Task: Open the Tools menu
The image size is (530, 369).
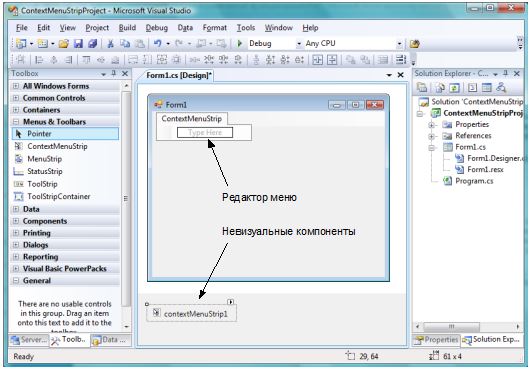Action: 246,28
